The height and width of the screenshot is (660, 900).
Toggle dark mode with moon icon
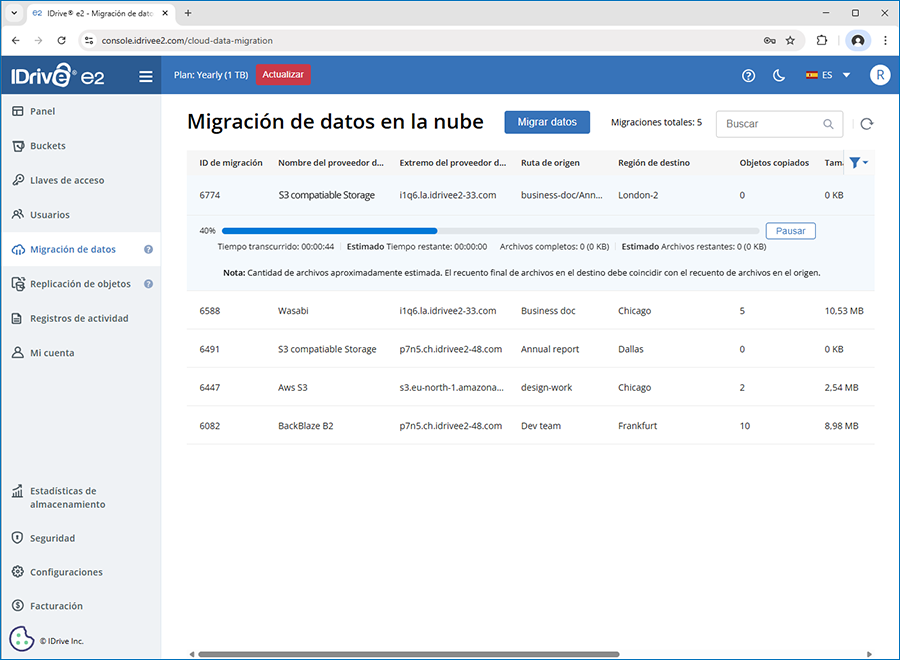coord(779,76)
